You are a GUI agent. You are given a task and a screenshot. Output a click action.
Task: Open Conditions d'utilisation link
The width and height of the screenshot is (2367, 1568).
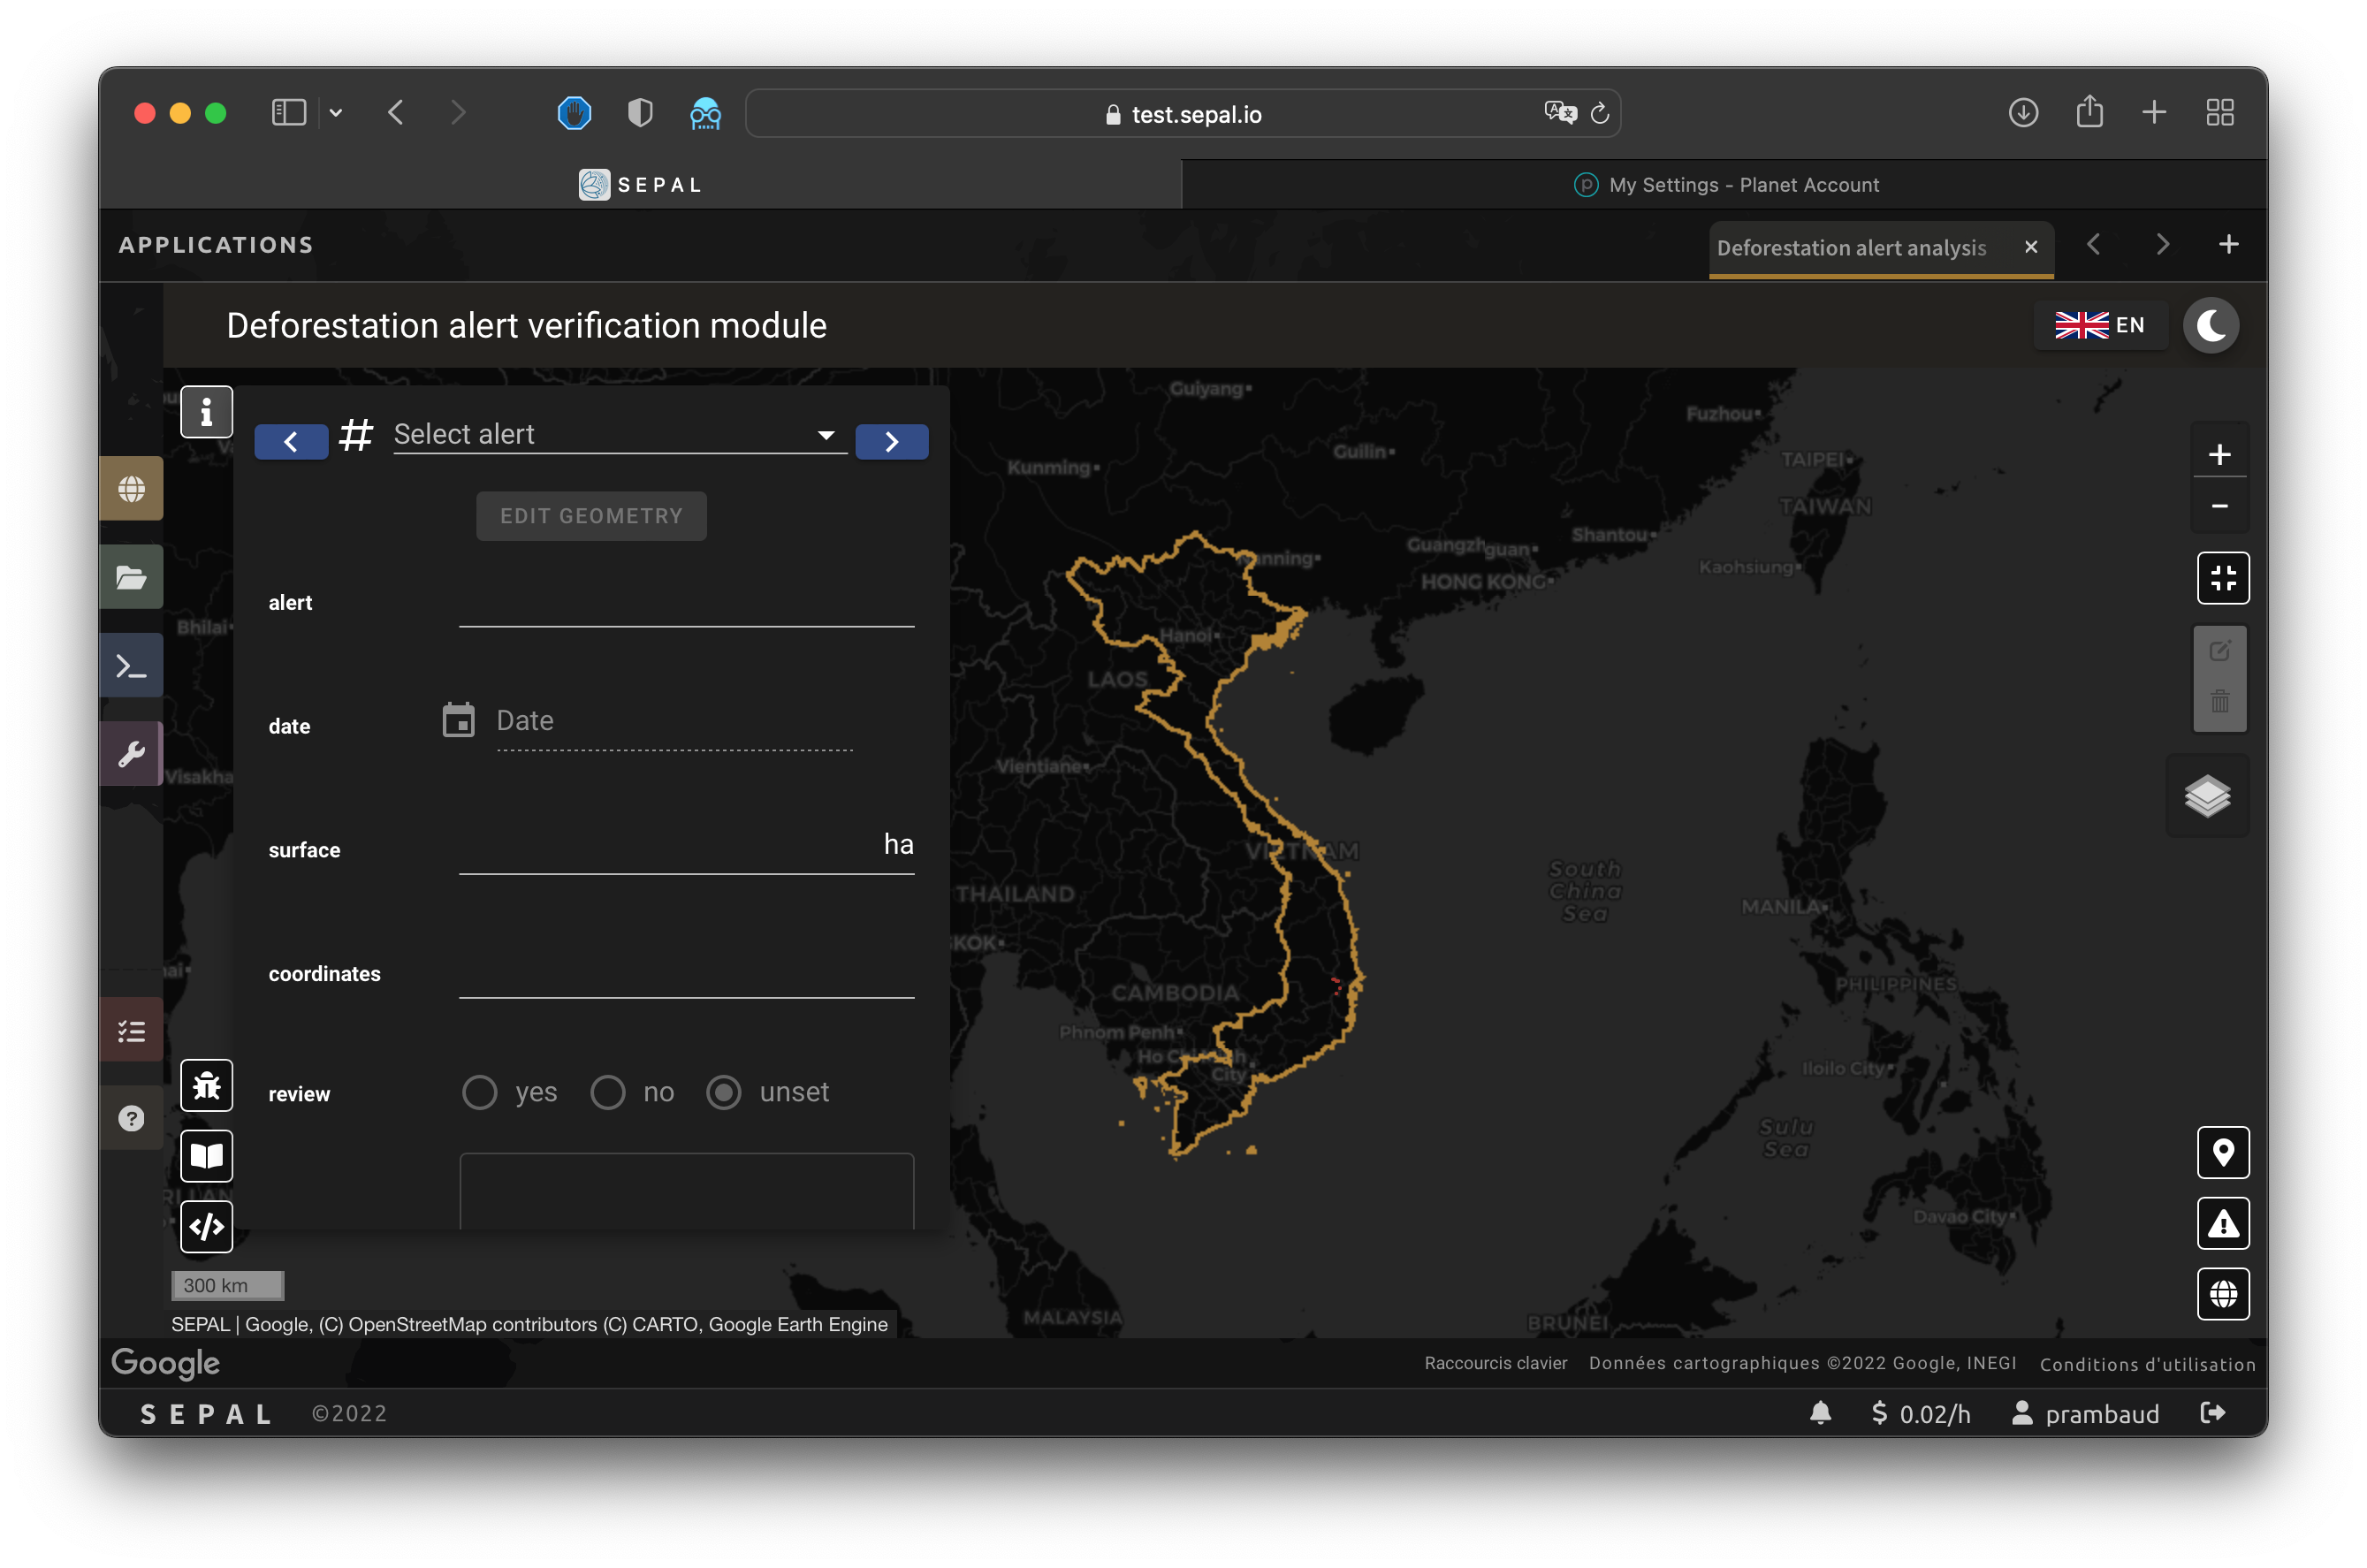(2146, 1364)
